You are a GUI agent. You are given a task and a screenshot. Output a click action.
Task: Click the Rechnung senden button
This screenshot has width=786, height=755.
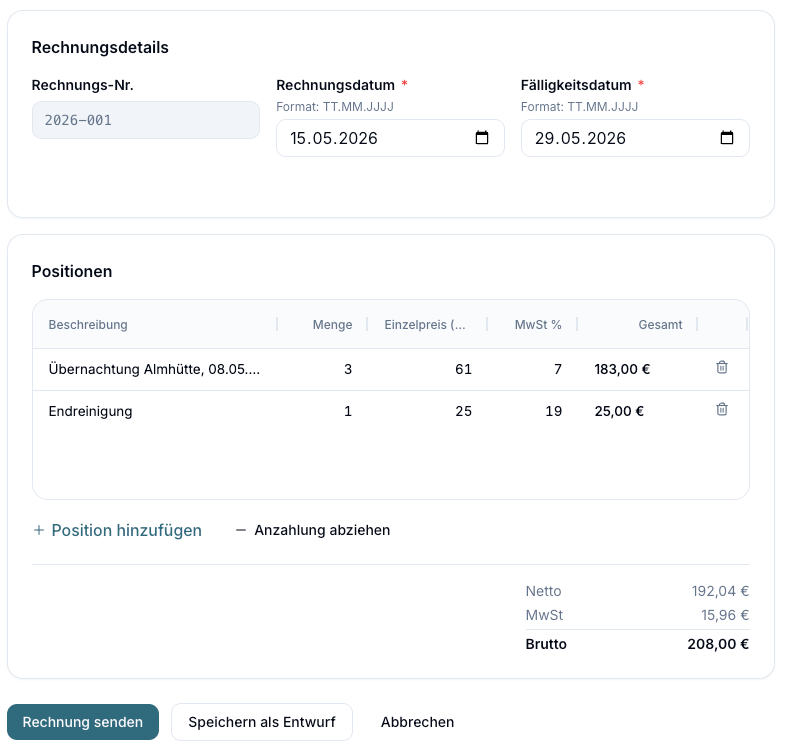pos(83,722)
